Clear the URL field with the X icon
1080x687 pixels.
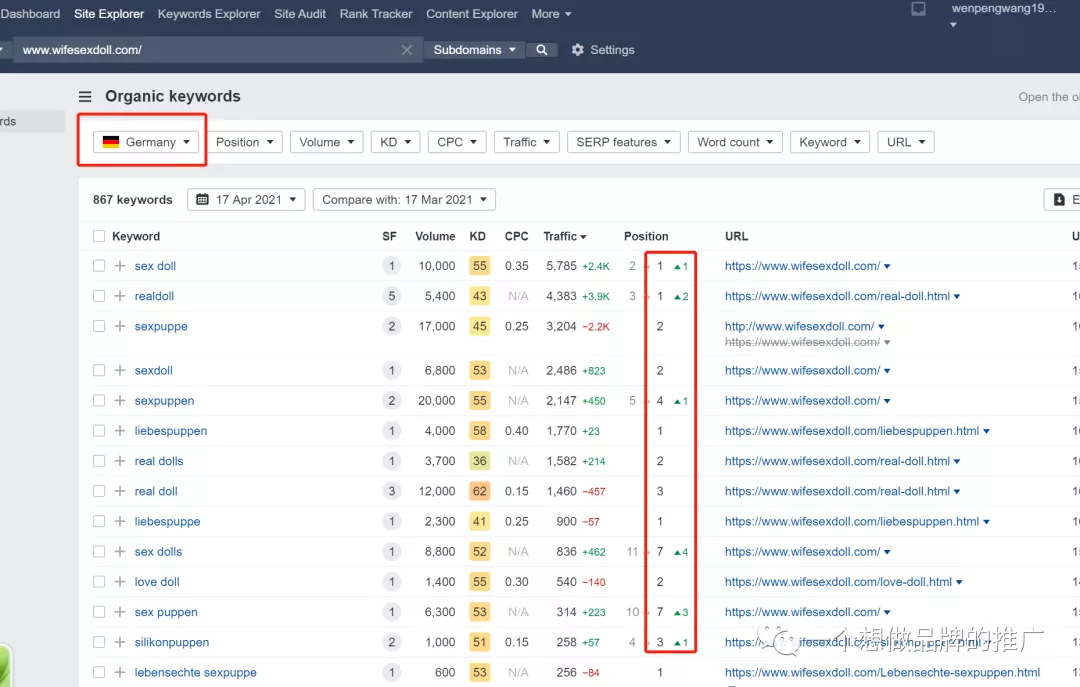click(406, 50)
